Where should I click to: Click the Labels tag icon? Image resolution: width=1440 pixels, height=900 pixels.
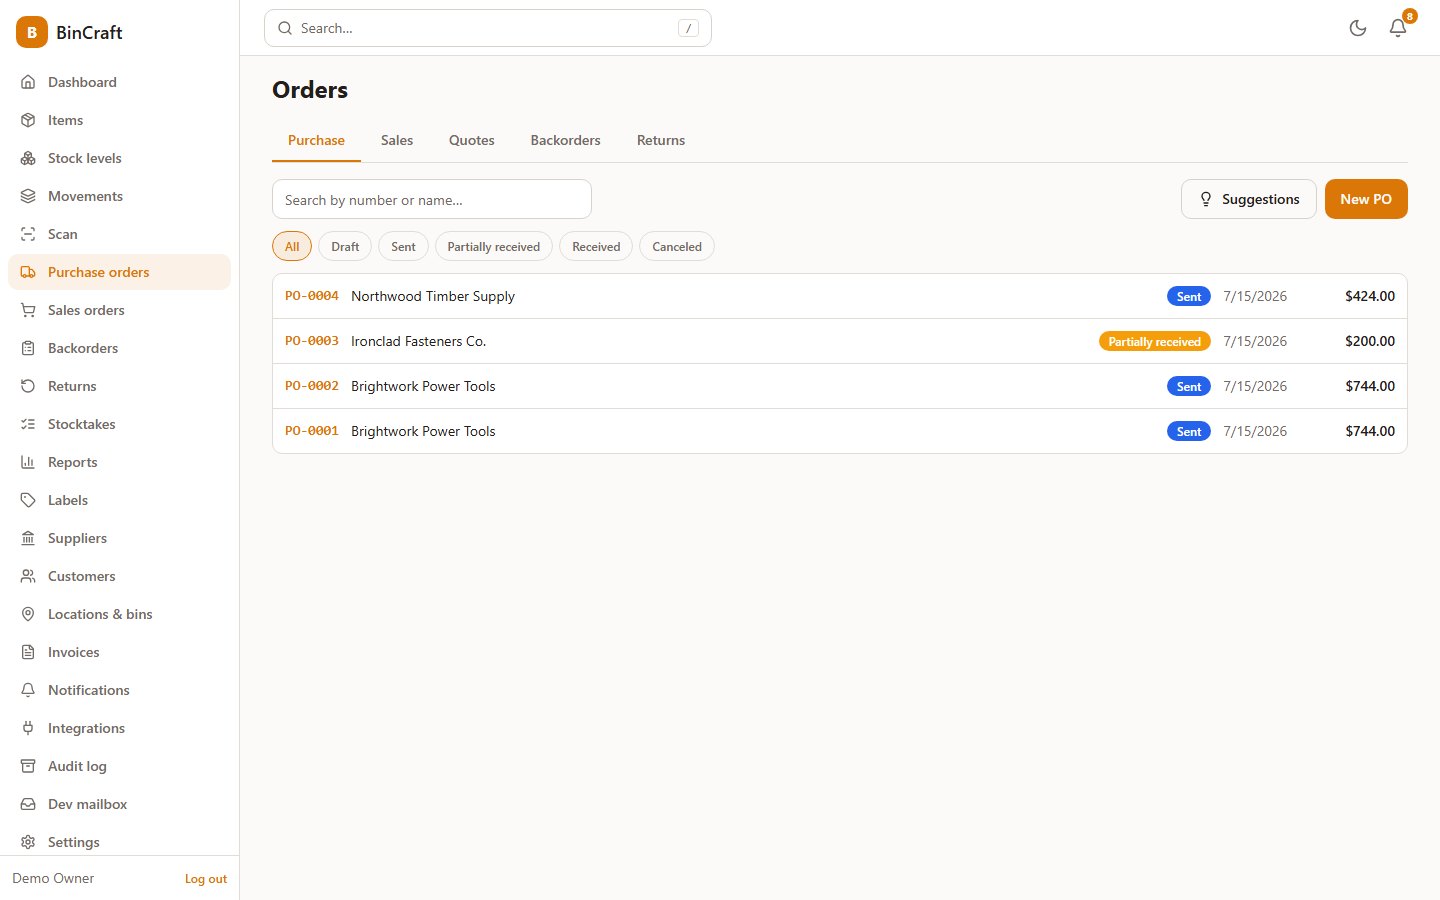coord(28,500)
